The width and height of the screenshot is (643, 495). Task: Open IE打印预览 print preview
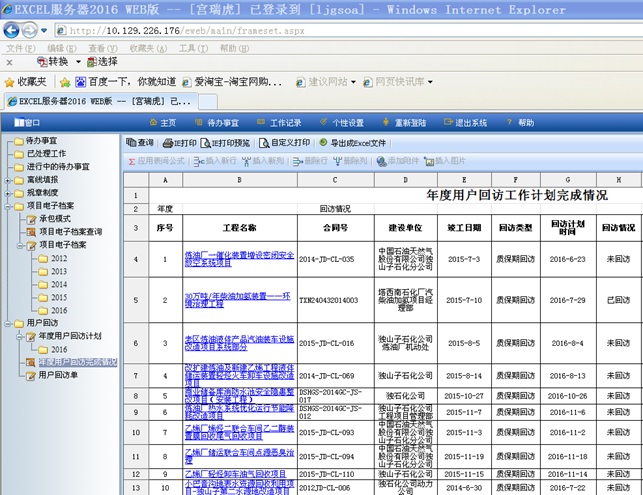229,143
